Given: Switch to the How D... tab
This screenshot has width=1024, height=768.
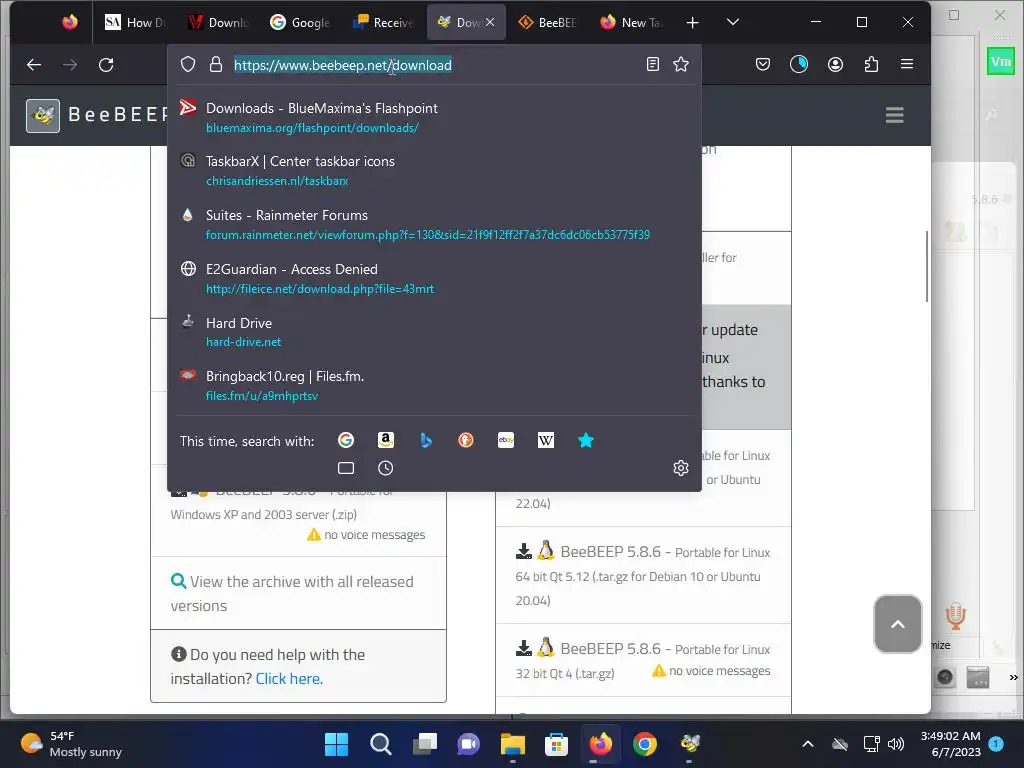Looking at the screenshot, I should [x=135, y=22].
